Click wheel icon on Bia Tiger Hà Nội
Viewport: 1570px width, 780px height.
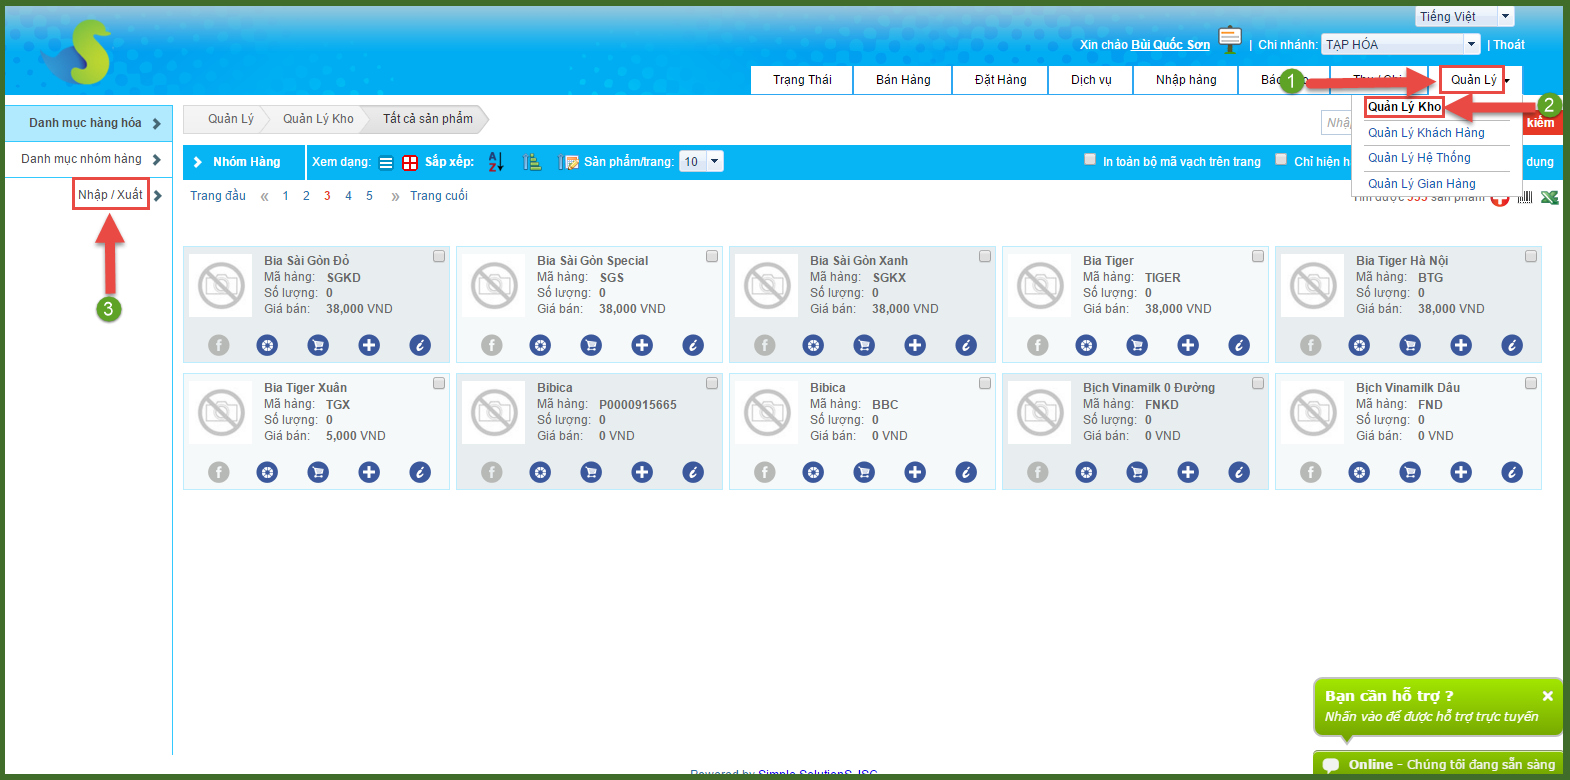point(1359,345)
